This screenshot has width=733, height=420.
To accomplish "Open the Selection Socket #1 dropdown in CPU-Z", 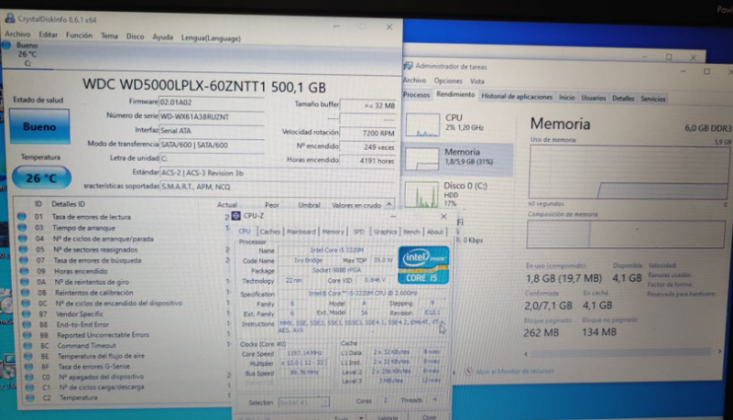I will click(304, 402).
